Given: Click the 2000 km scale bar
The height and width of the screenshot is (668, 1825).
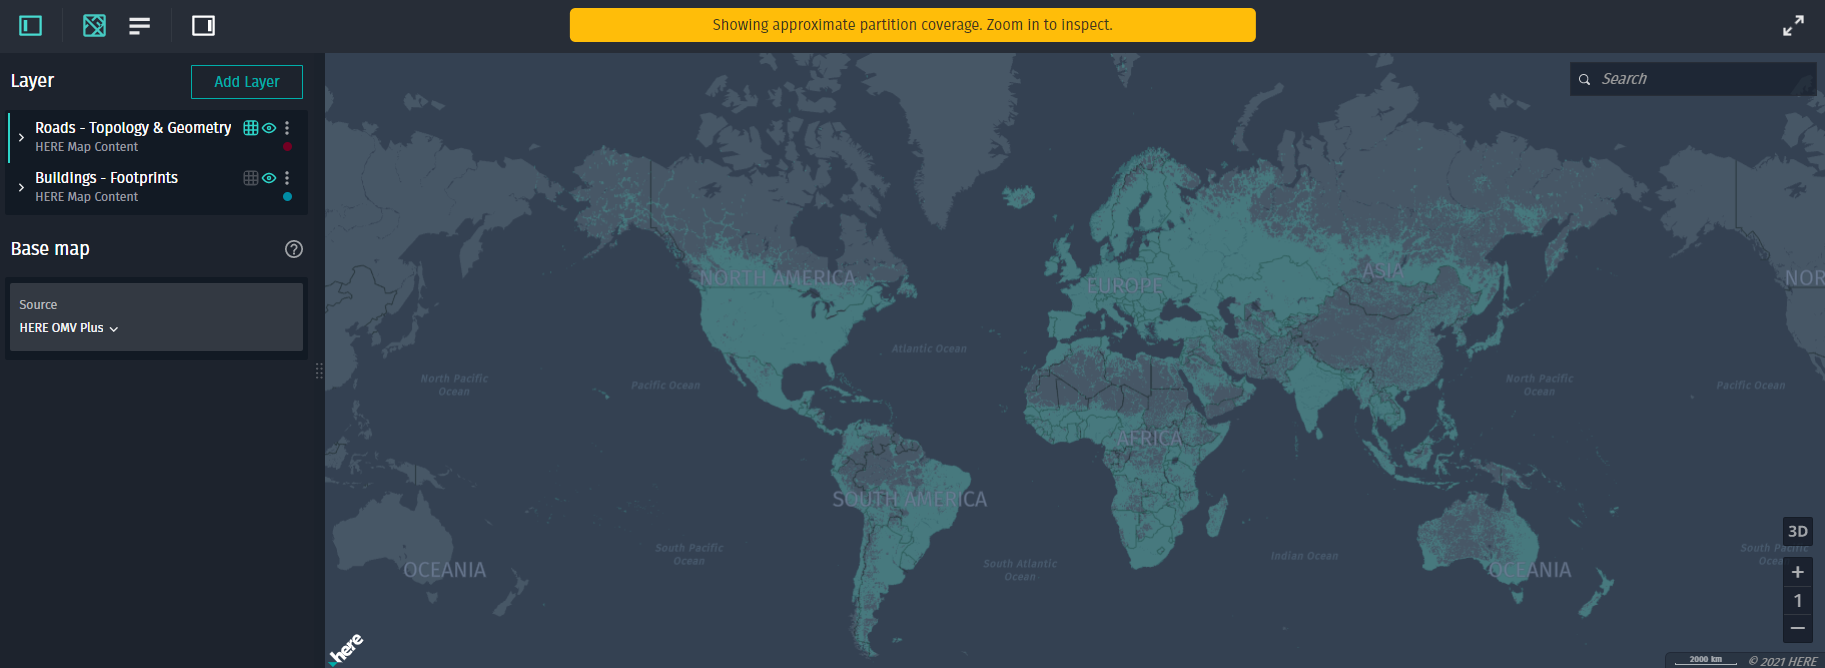Looking at the screenshot, I should 1706,660.
